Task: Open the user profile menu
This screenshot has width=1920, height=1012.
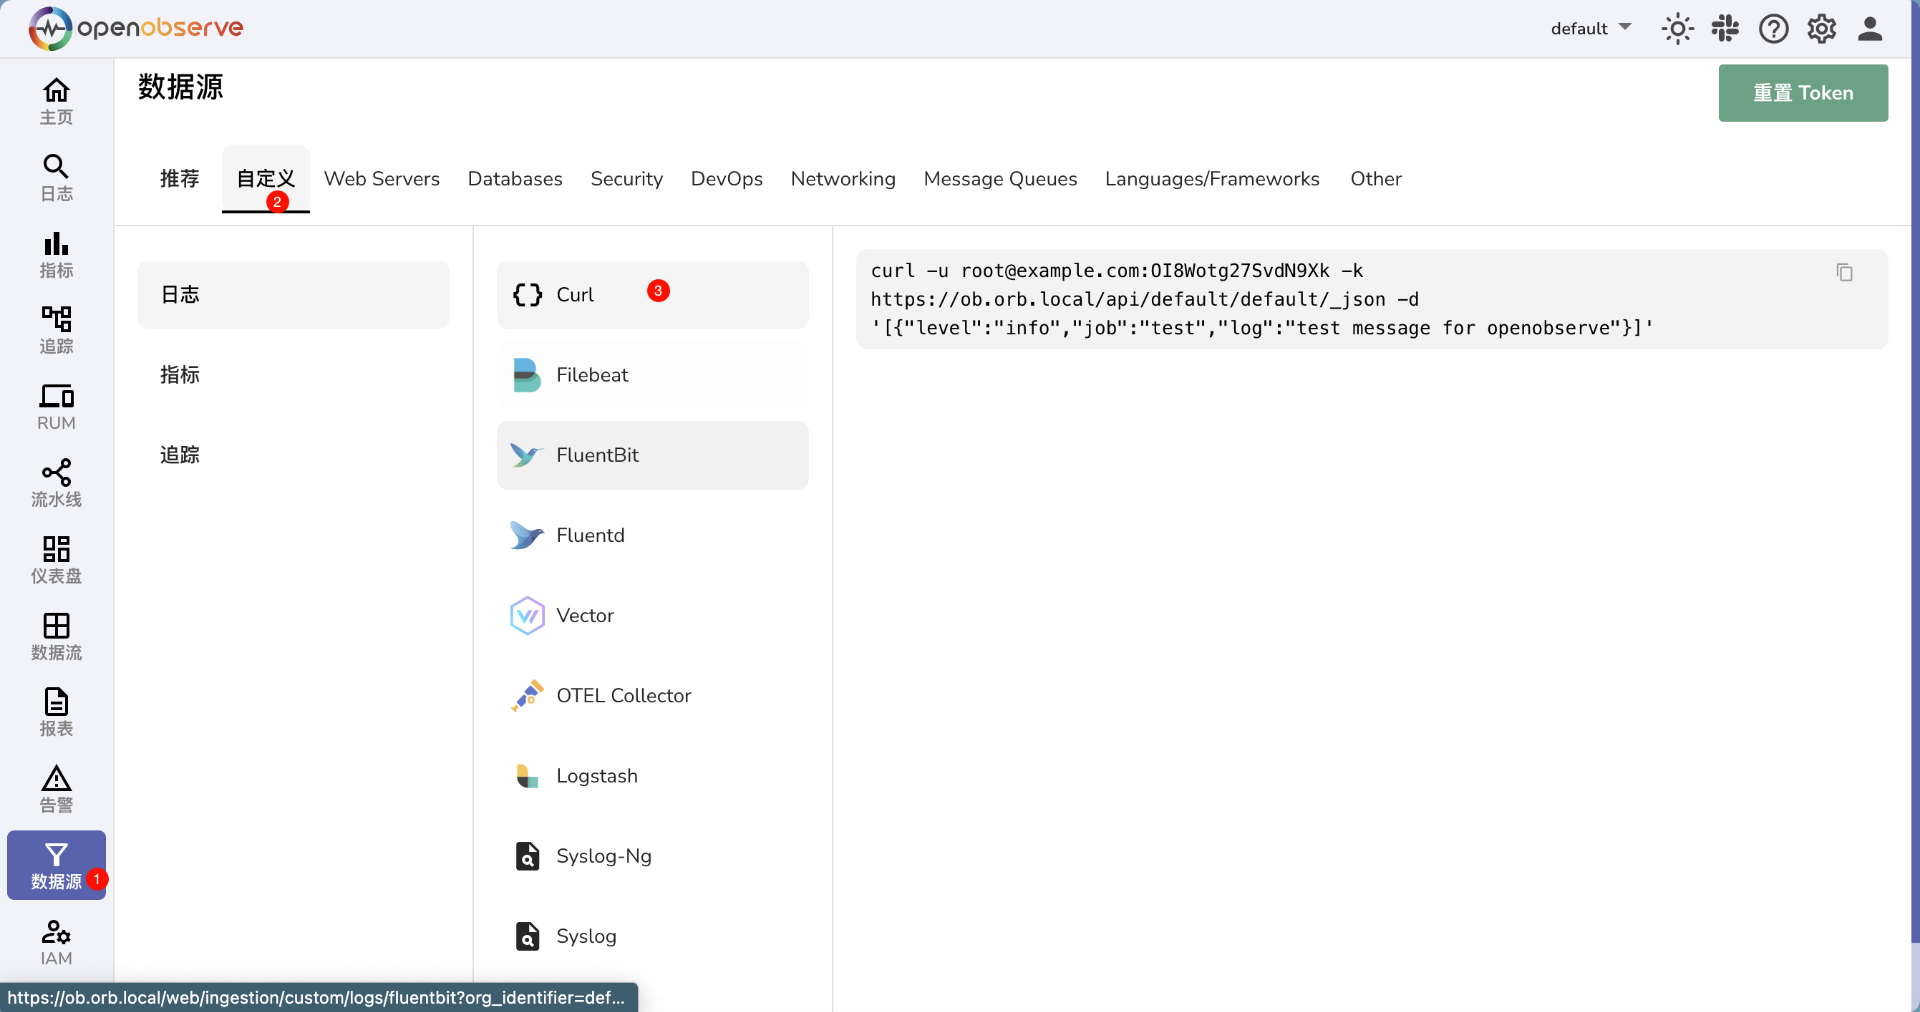Action: coord(1869,29)
